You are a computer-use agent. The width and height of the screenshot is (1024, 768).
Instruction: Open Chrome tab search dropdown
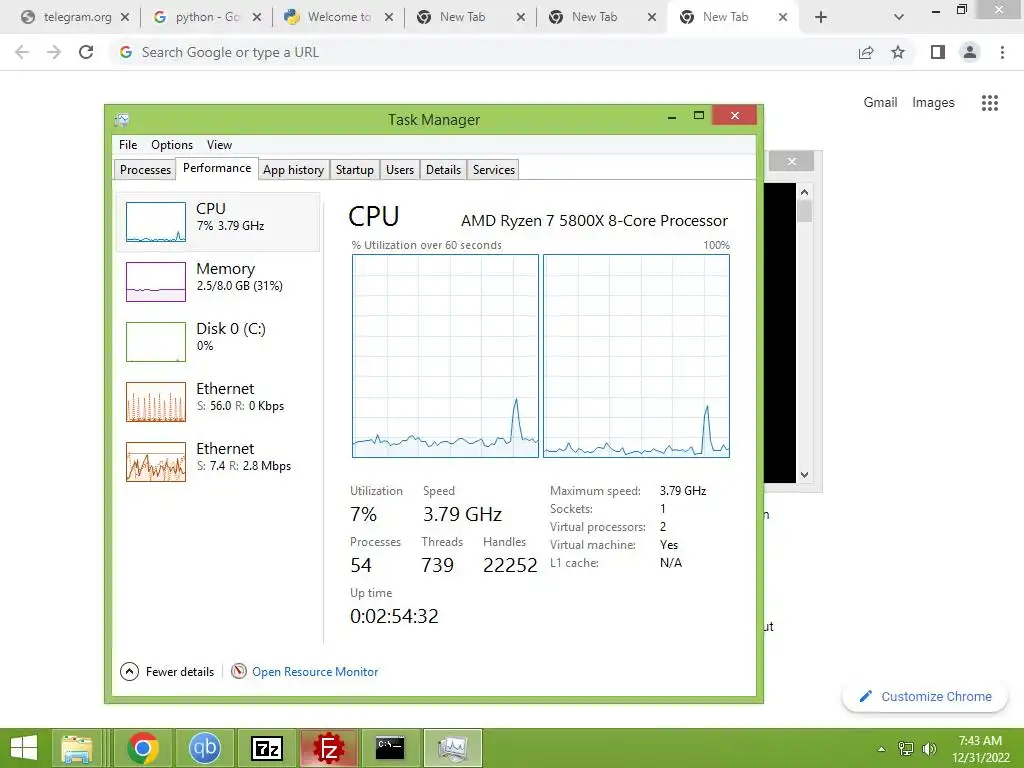coord(899,18)
